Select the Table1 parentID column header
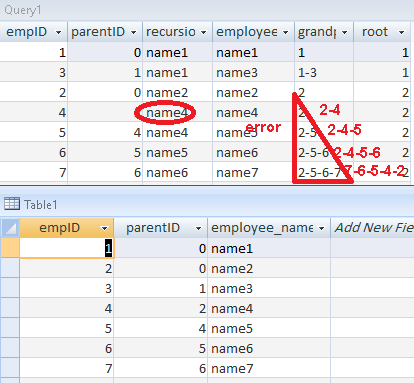The width and height of the screenshot is (414, 383). pos(160,228)
